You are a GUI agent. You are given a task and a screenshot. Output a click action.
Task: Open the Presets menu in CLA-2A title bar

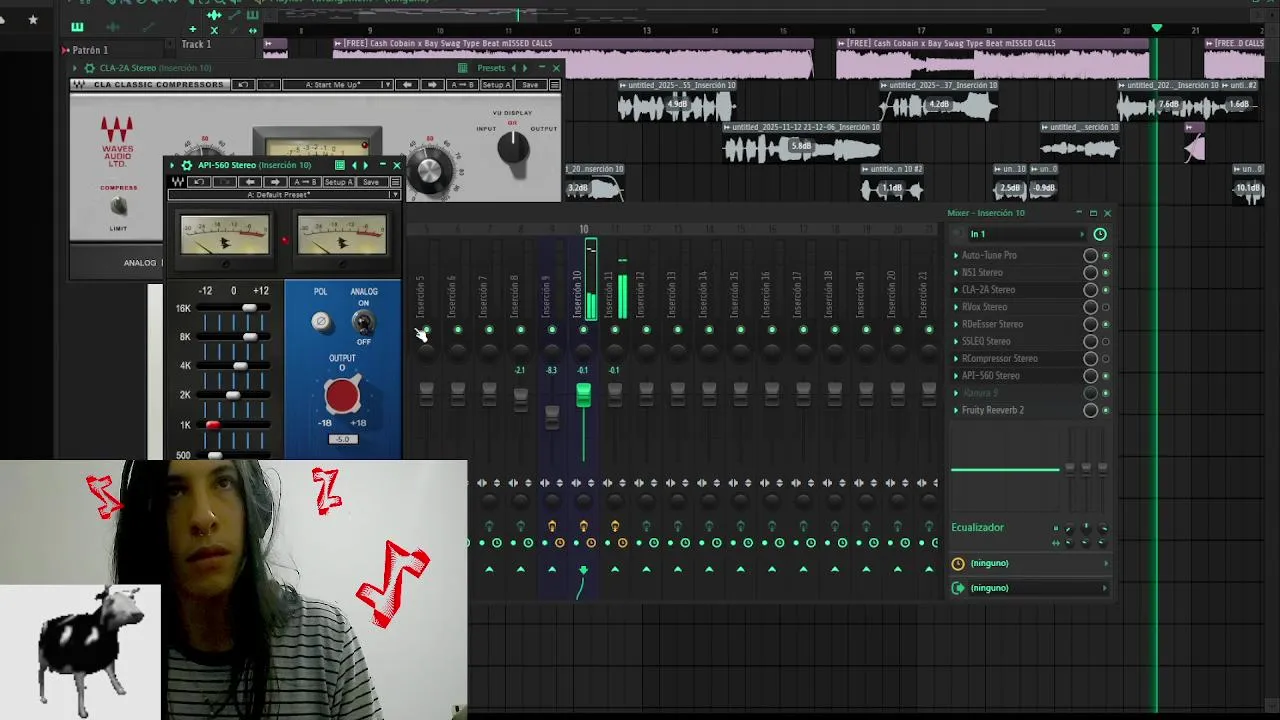[491, 68]
